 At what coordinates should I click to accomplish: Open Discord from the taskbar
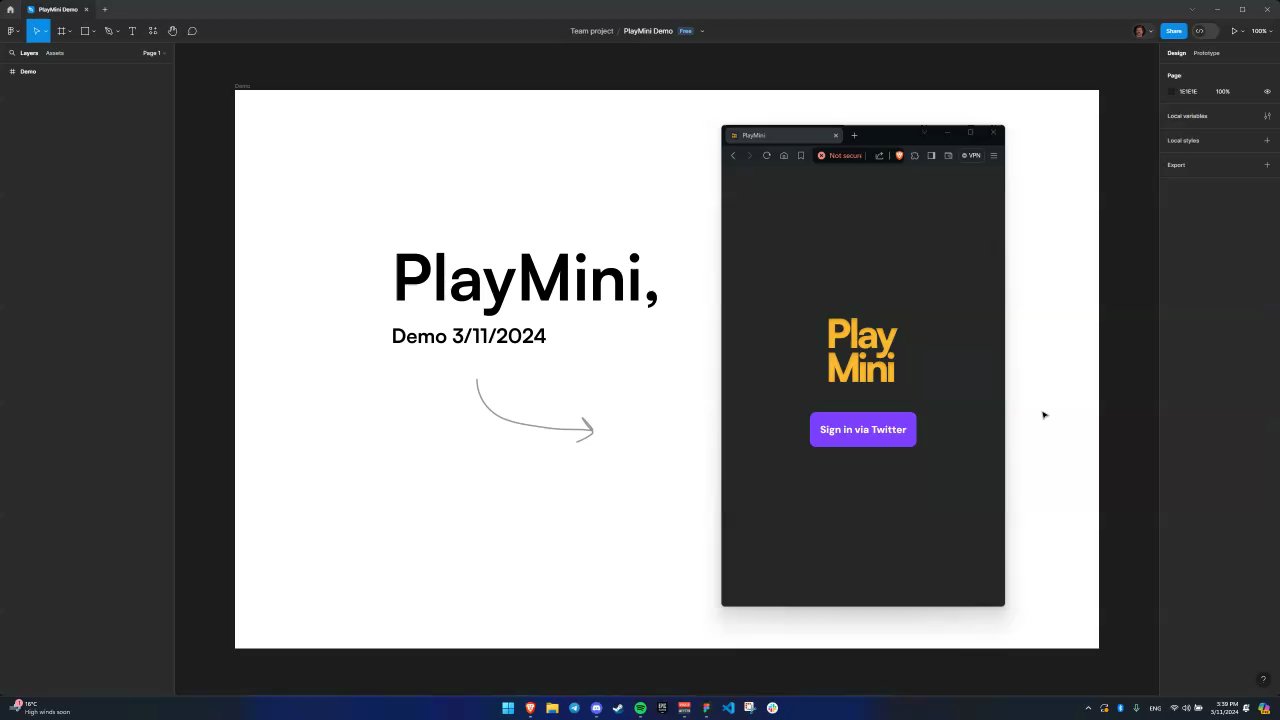[596, 708]
